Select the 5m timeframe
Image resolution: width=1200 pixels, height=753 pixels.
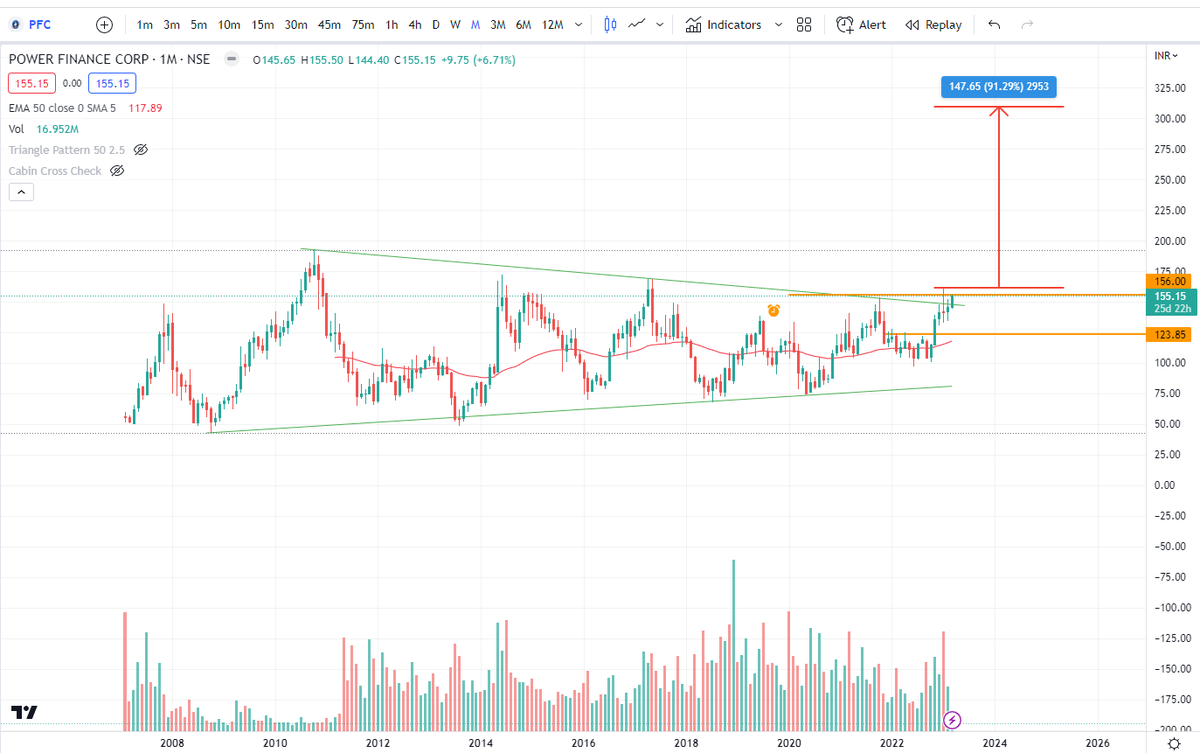point(199,24)
